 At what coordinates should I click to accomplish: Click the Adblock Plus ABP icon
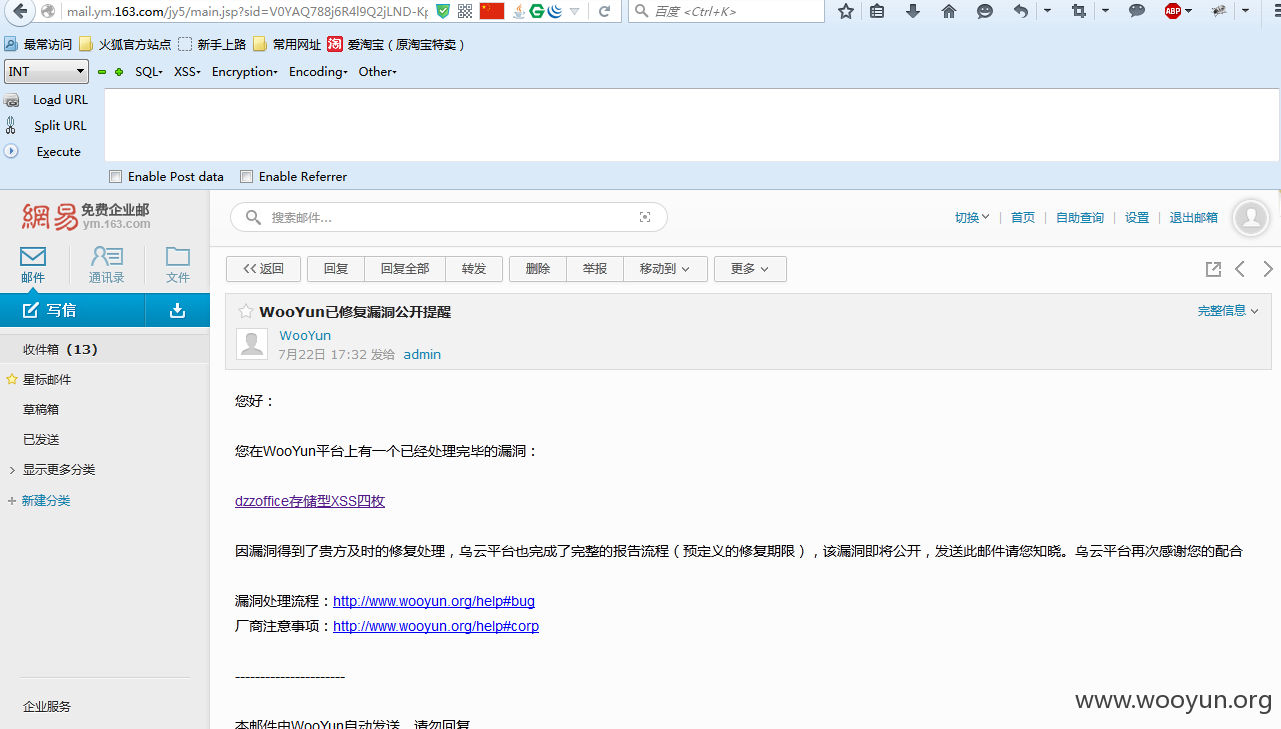[1173, 12]
